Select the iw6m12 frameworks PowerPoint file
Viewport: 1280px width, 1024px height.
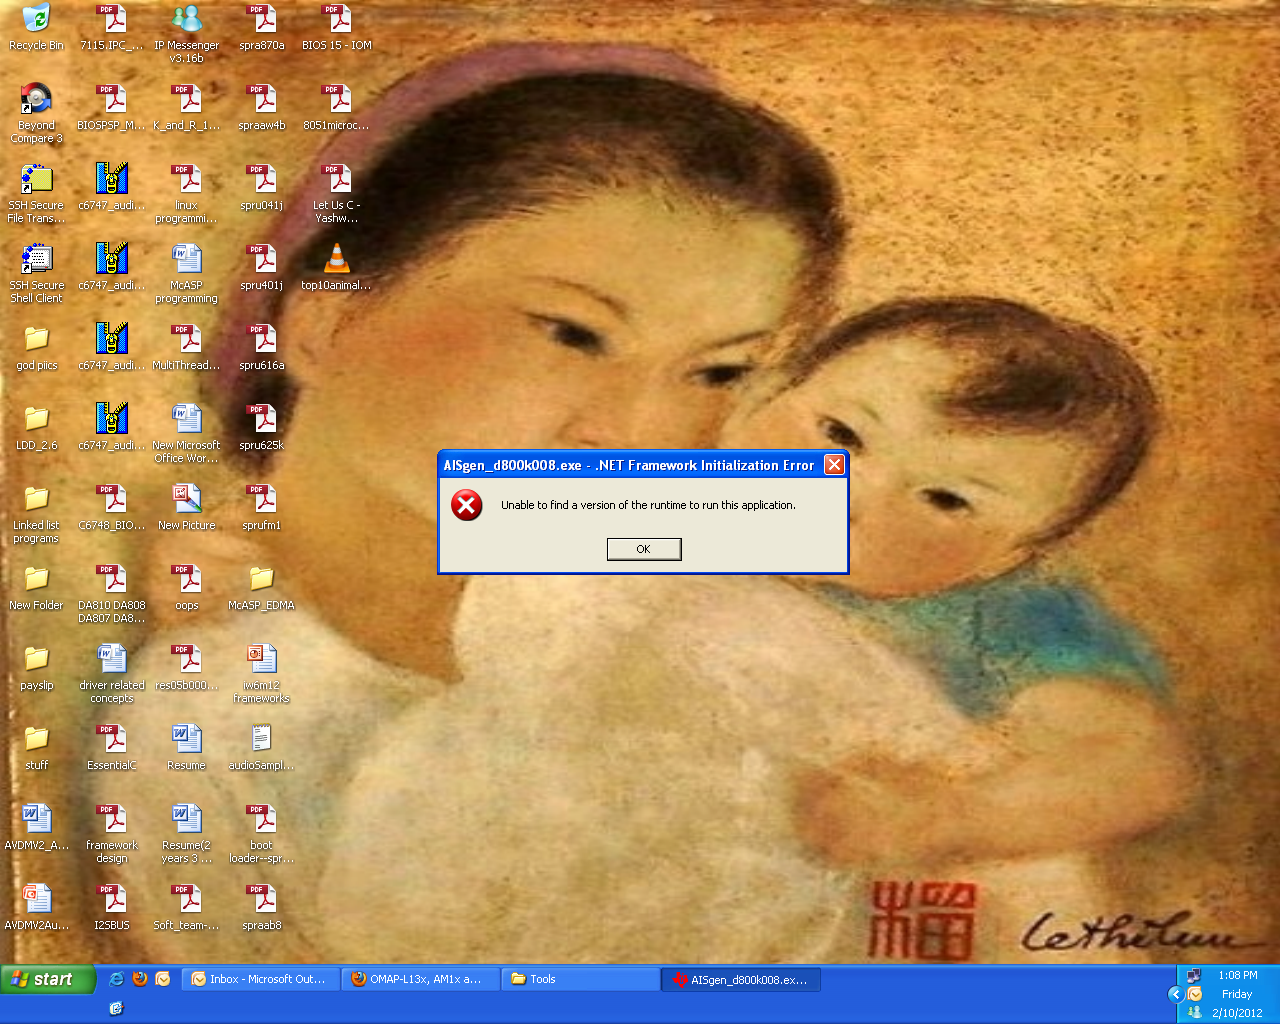pyautogui.click(x=262, y=673)
